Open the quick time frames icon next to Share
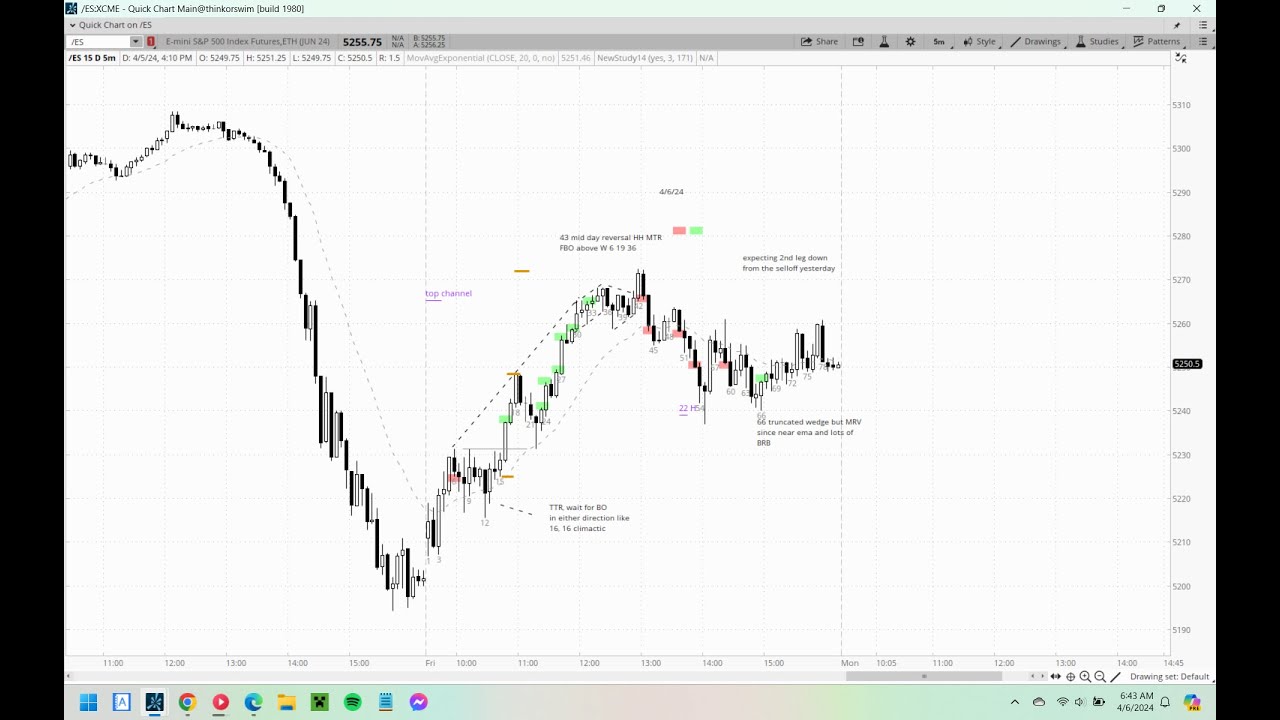Viewport: 1280px width, 720px height. coord(858,42)
